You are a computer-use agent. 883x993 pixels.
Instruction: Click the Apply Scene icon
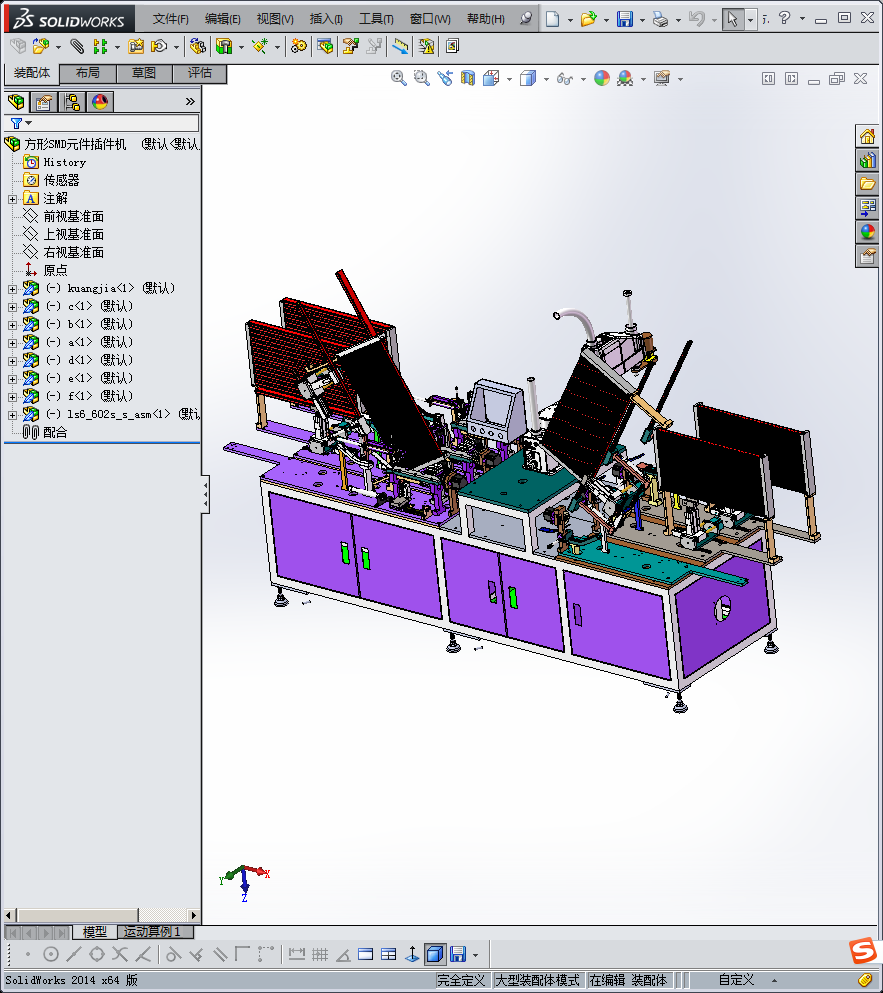pos(625,78)
